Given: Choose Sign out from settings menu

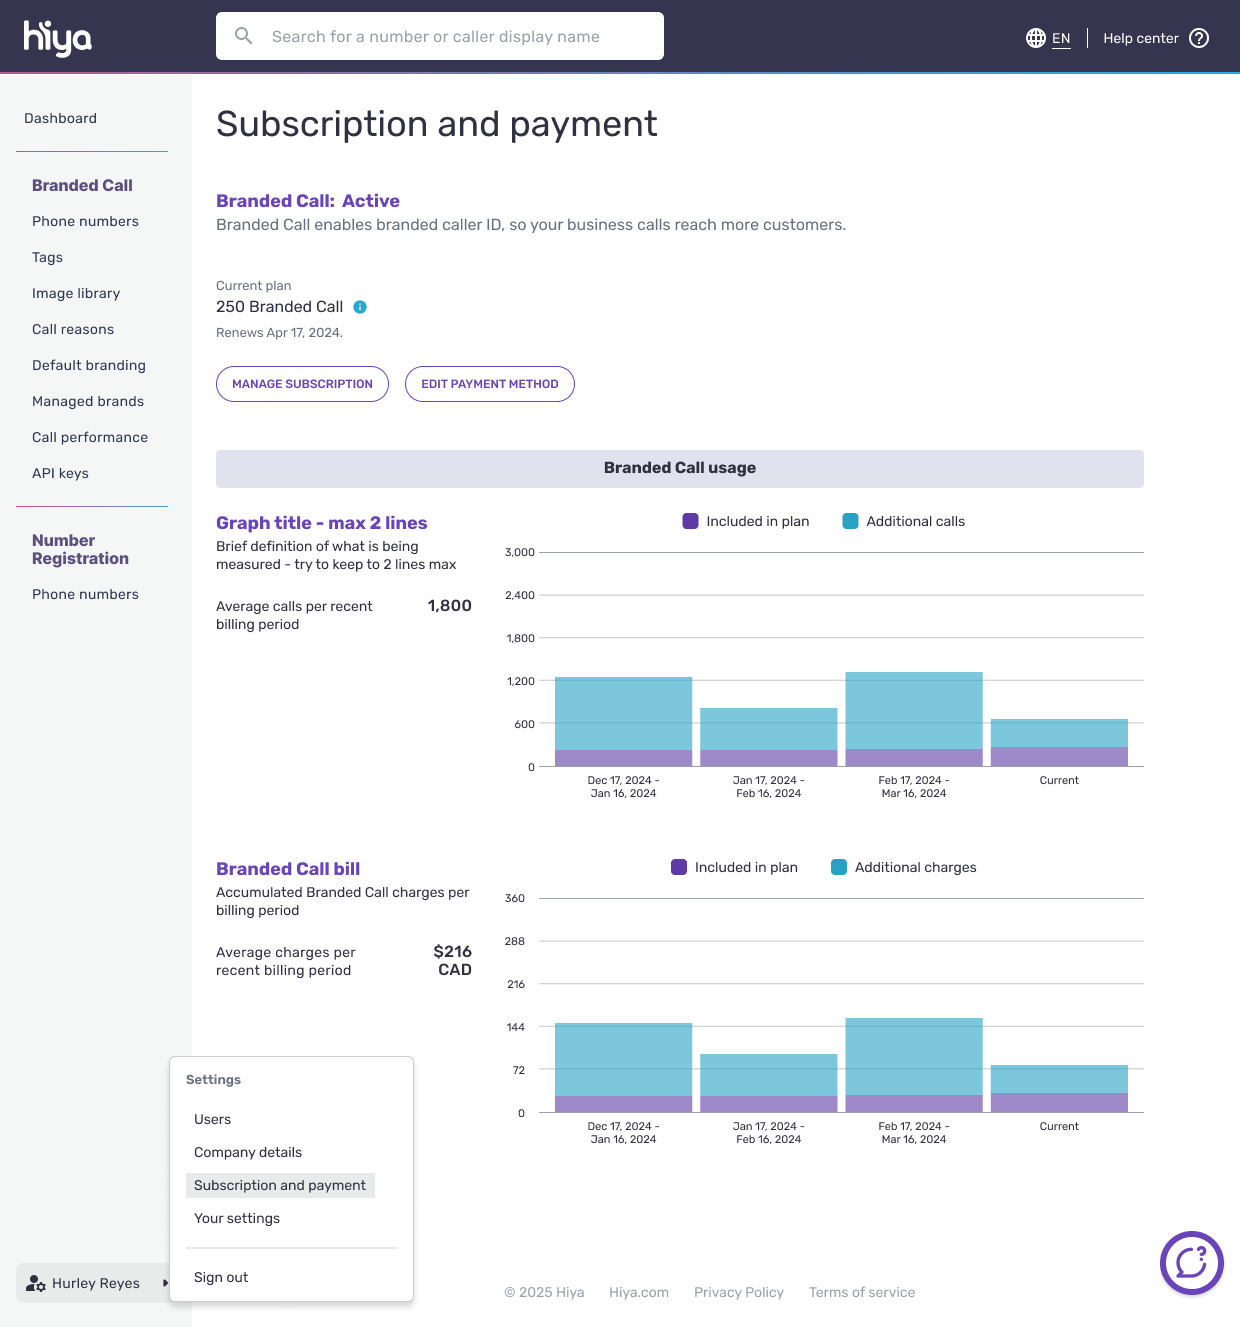Looking at the screenshot, I should click(221, 1277).
